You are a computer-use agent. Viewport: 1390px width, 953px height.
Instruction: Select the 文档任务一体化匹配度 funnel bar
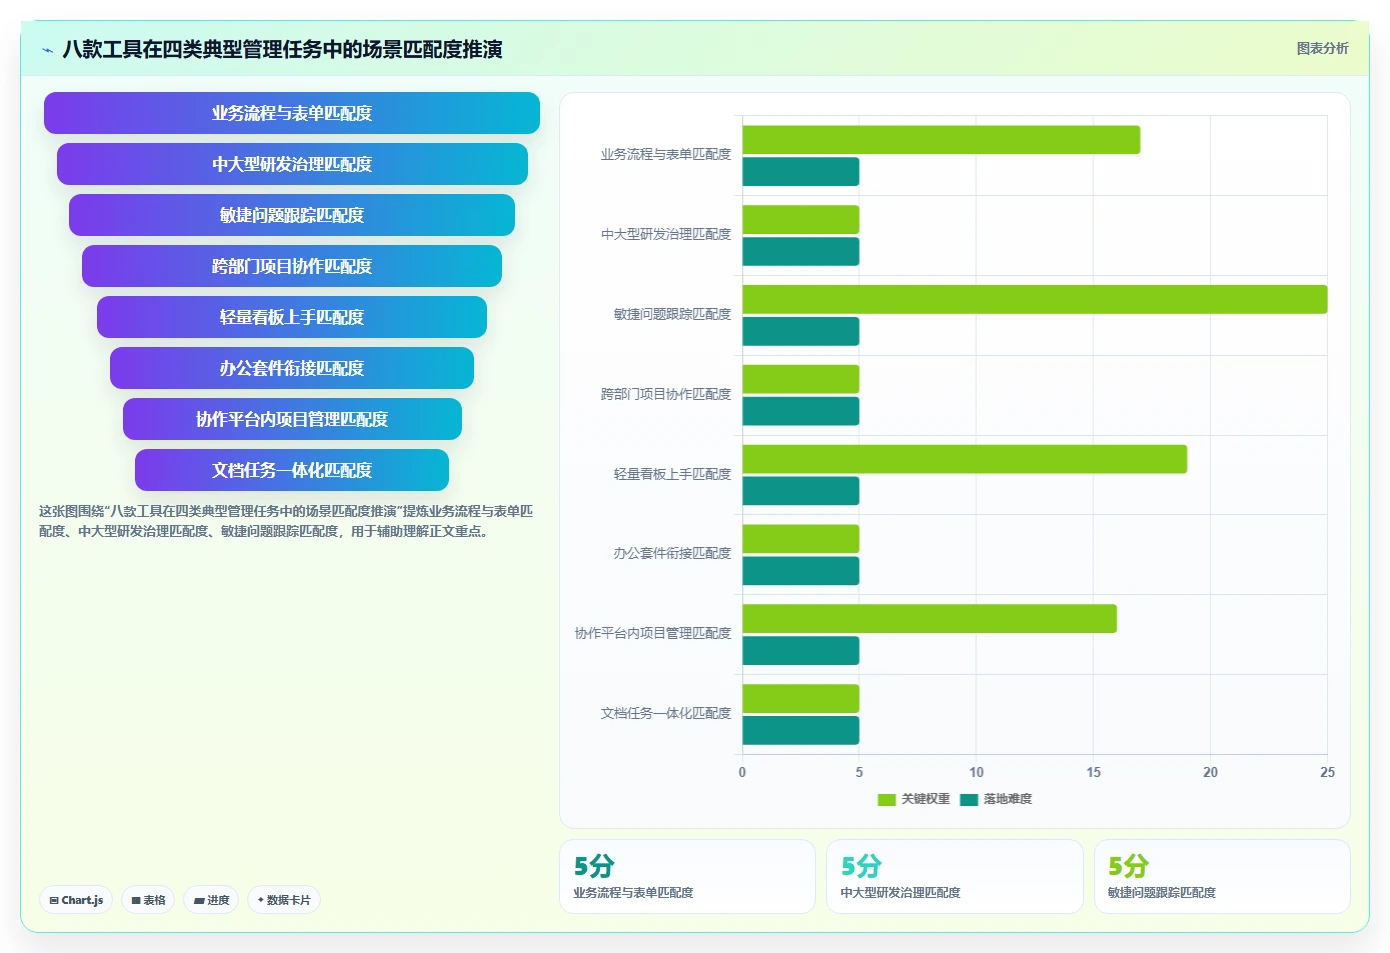[x=292, y=470]
